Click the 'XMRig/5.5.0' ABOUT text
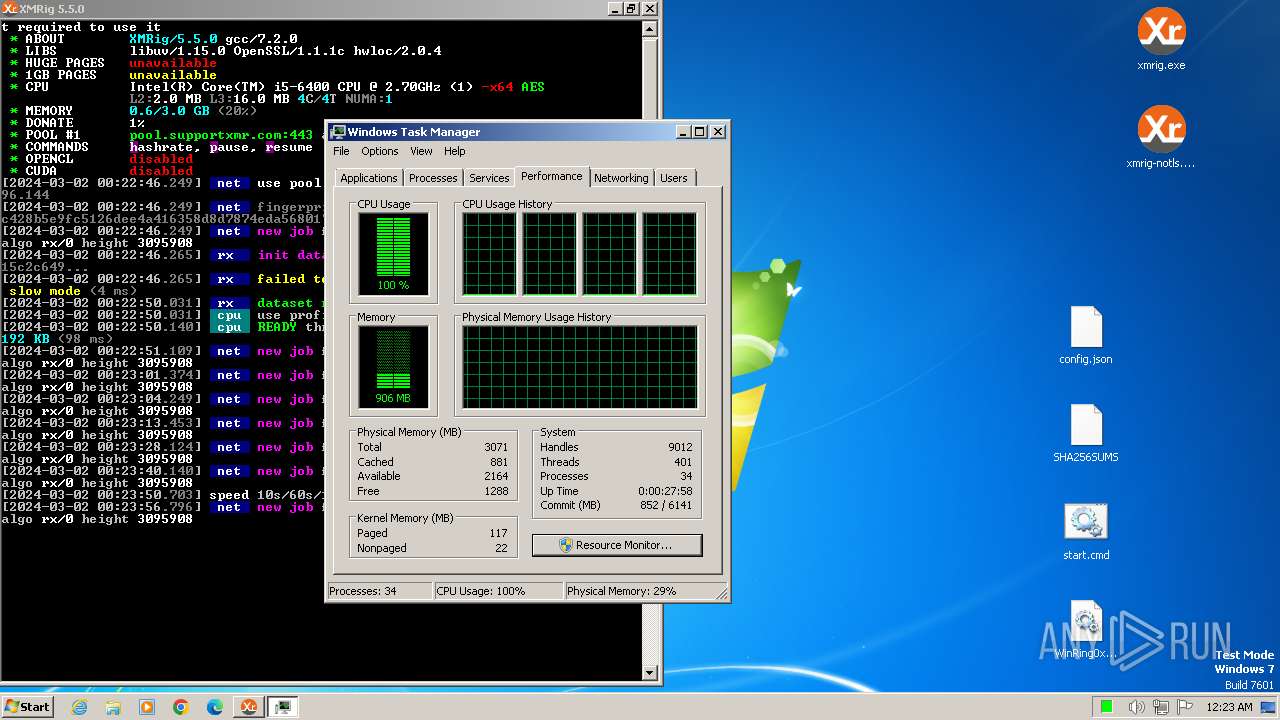The height and width of the screenshot is (720, 1280). 173,39
